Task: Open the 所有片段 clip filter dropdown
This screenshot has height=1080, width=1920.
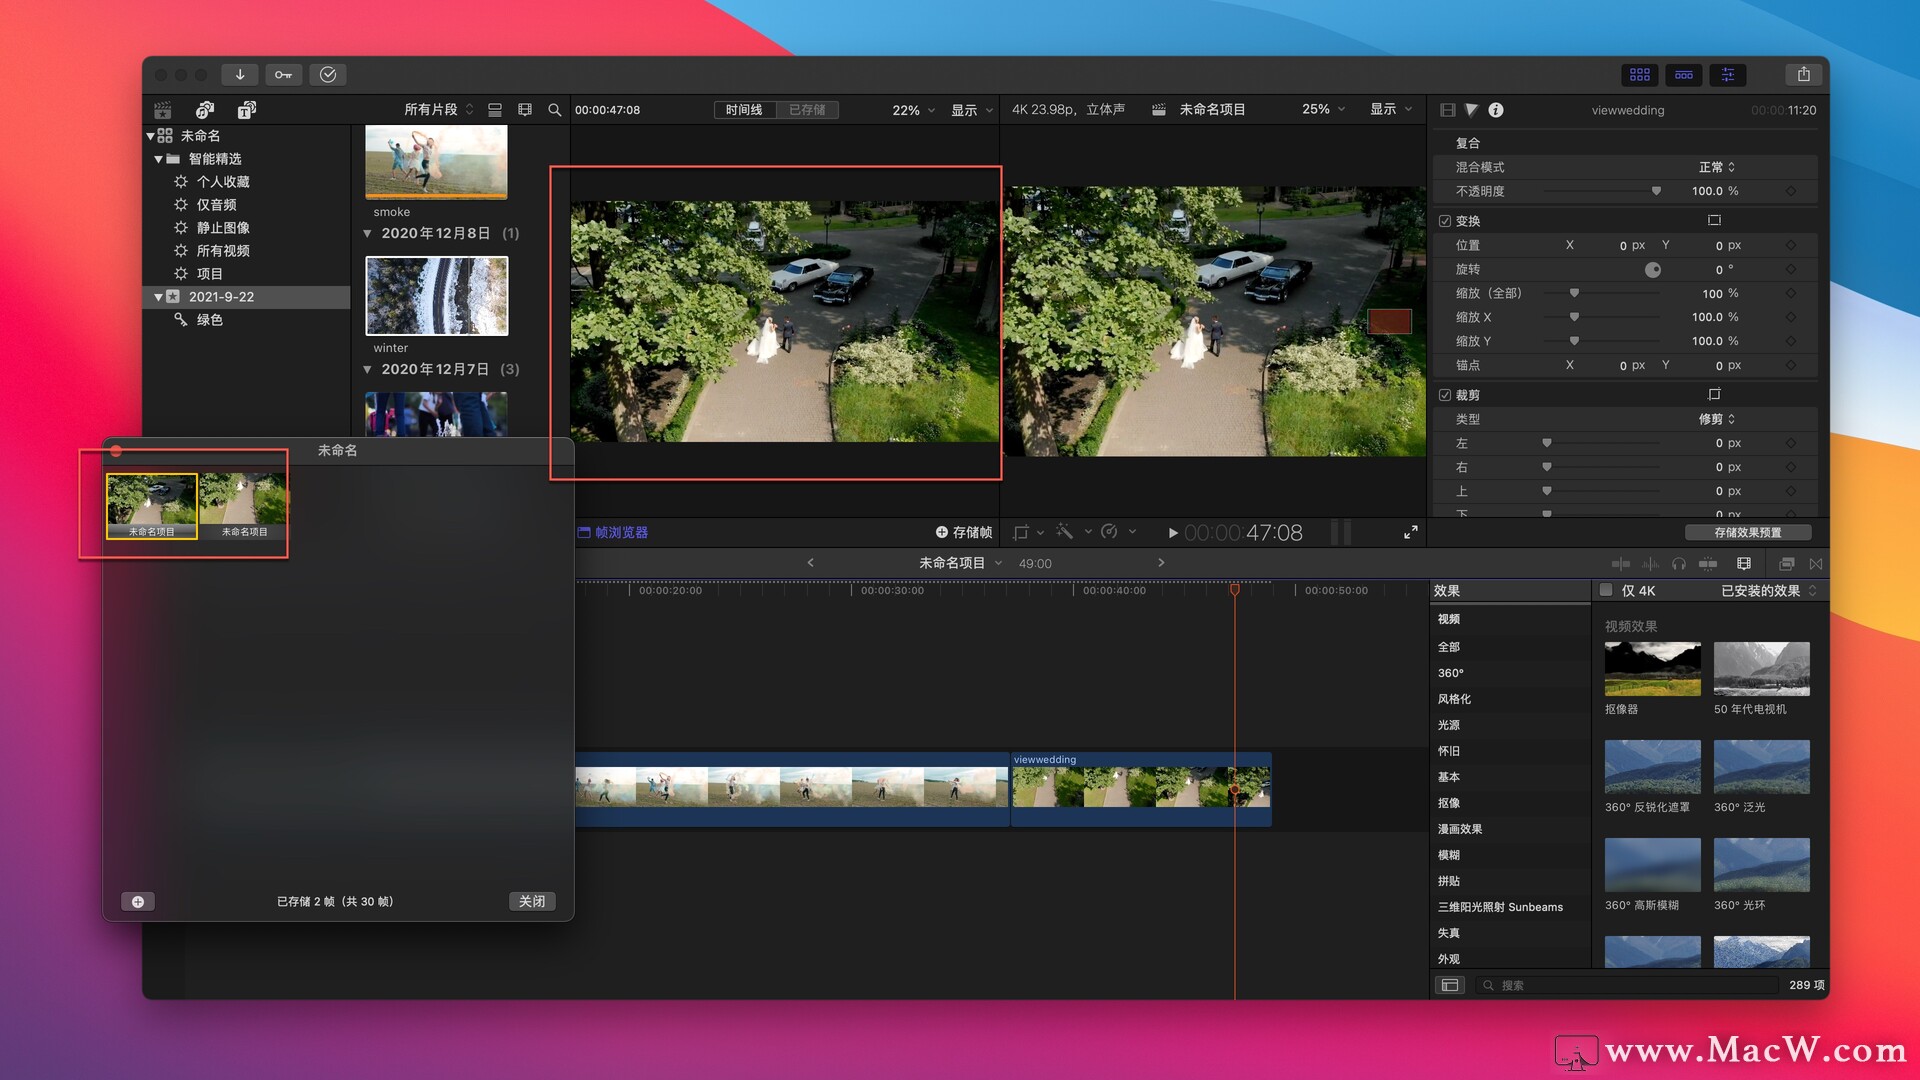Action: pos(438,110)
